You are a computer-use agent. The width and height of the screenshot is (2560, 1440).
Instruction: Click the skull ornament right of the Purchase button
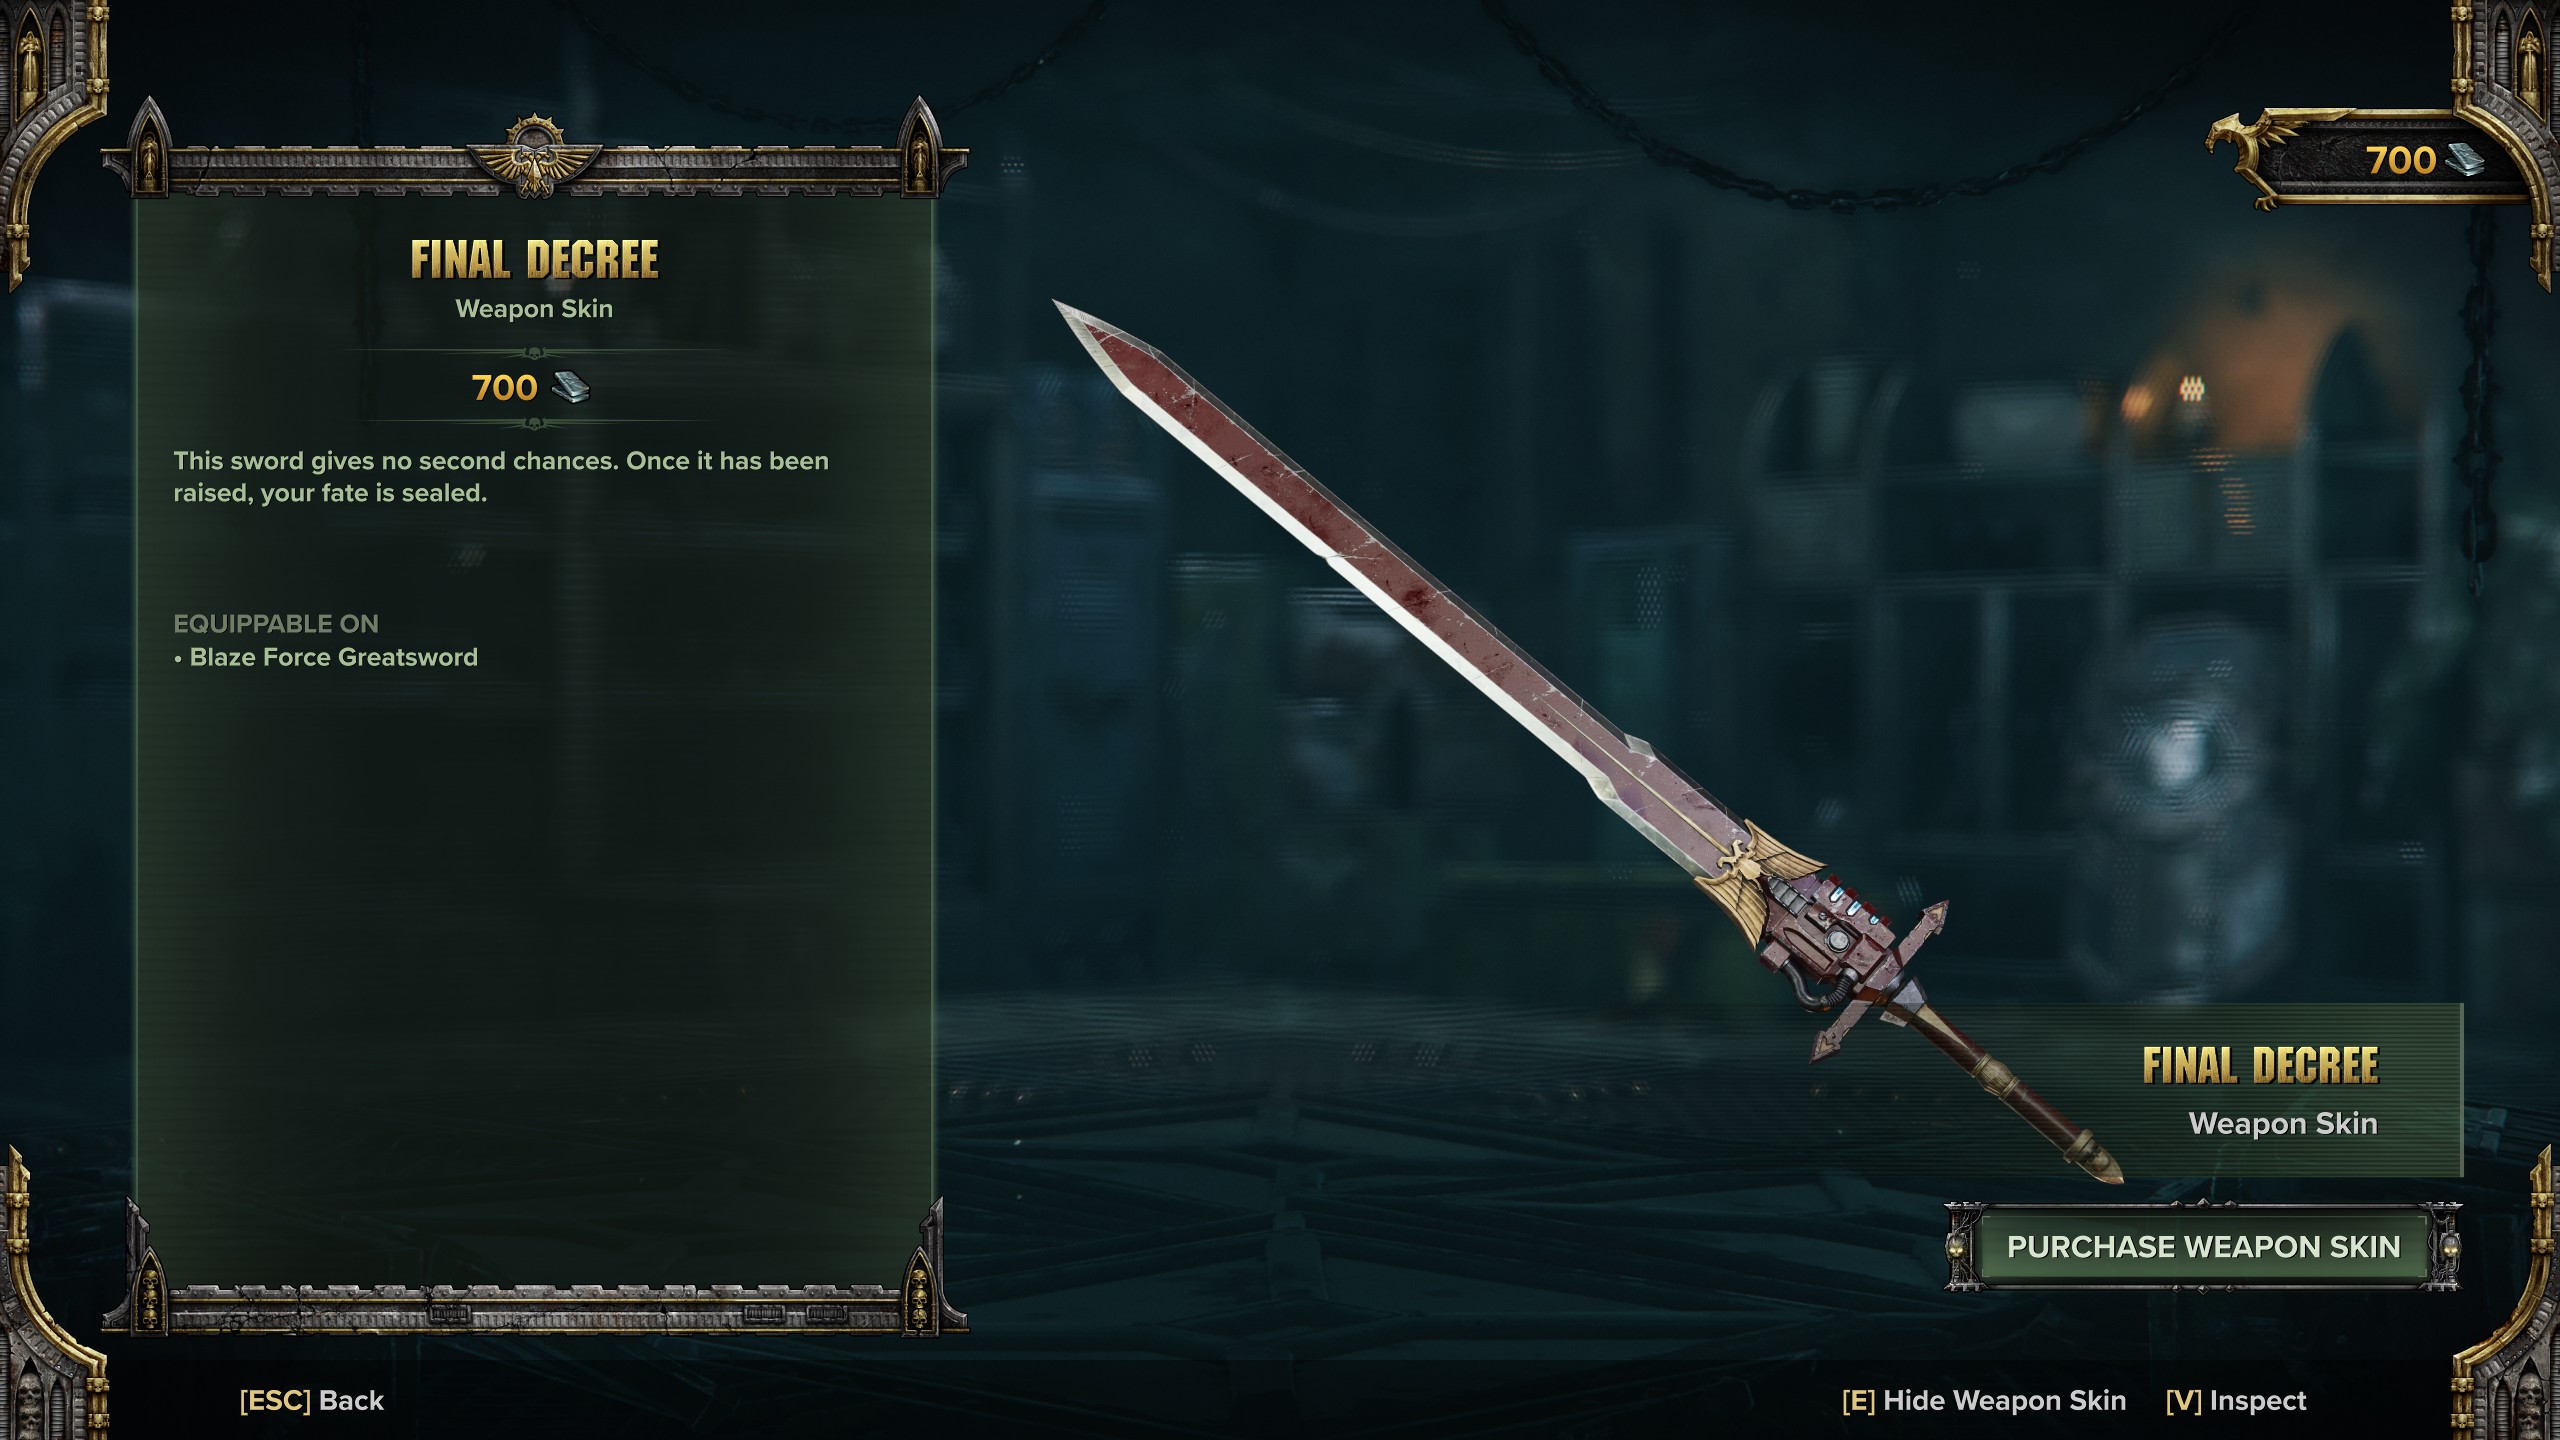pyautogui.click(x=2449, y=1247)
